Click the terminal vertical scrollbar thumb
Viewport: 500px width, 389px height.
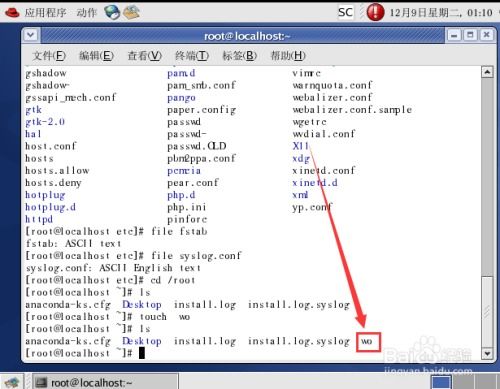pyautogui.click(x=487, y=312)
